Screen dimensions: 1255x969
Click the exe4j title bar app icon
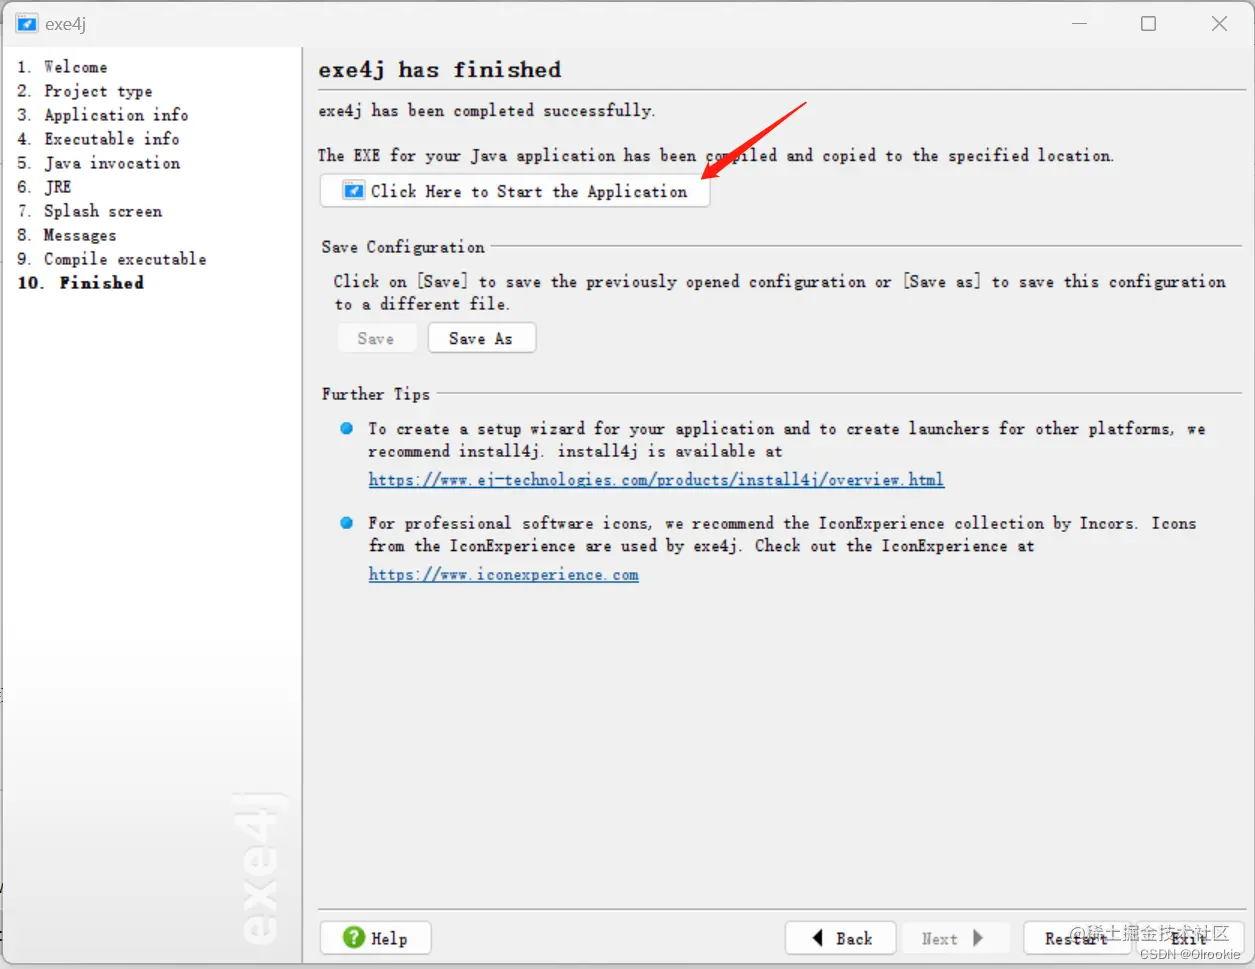coord(27,23)
